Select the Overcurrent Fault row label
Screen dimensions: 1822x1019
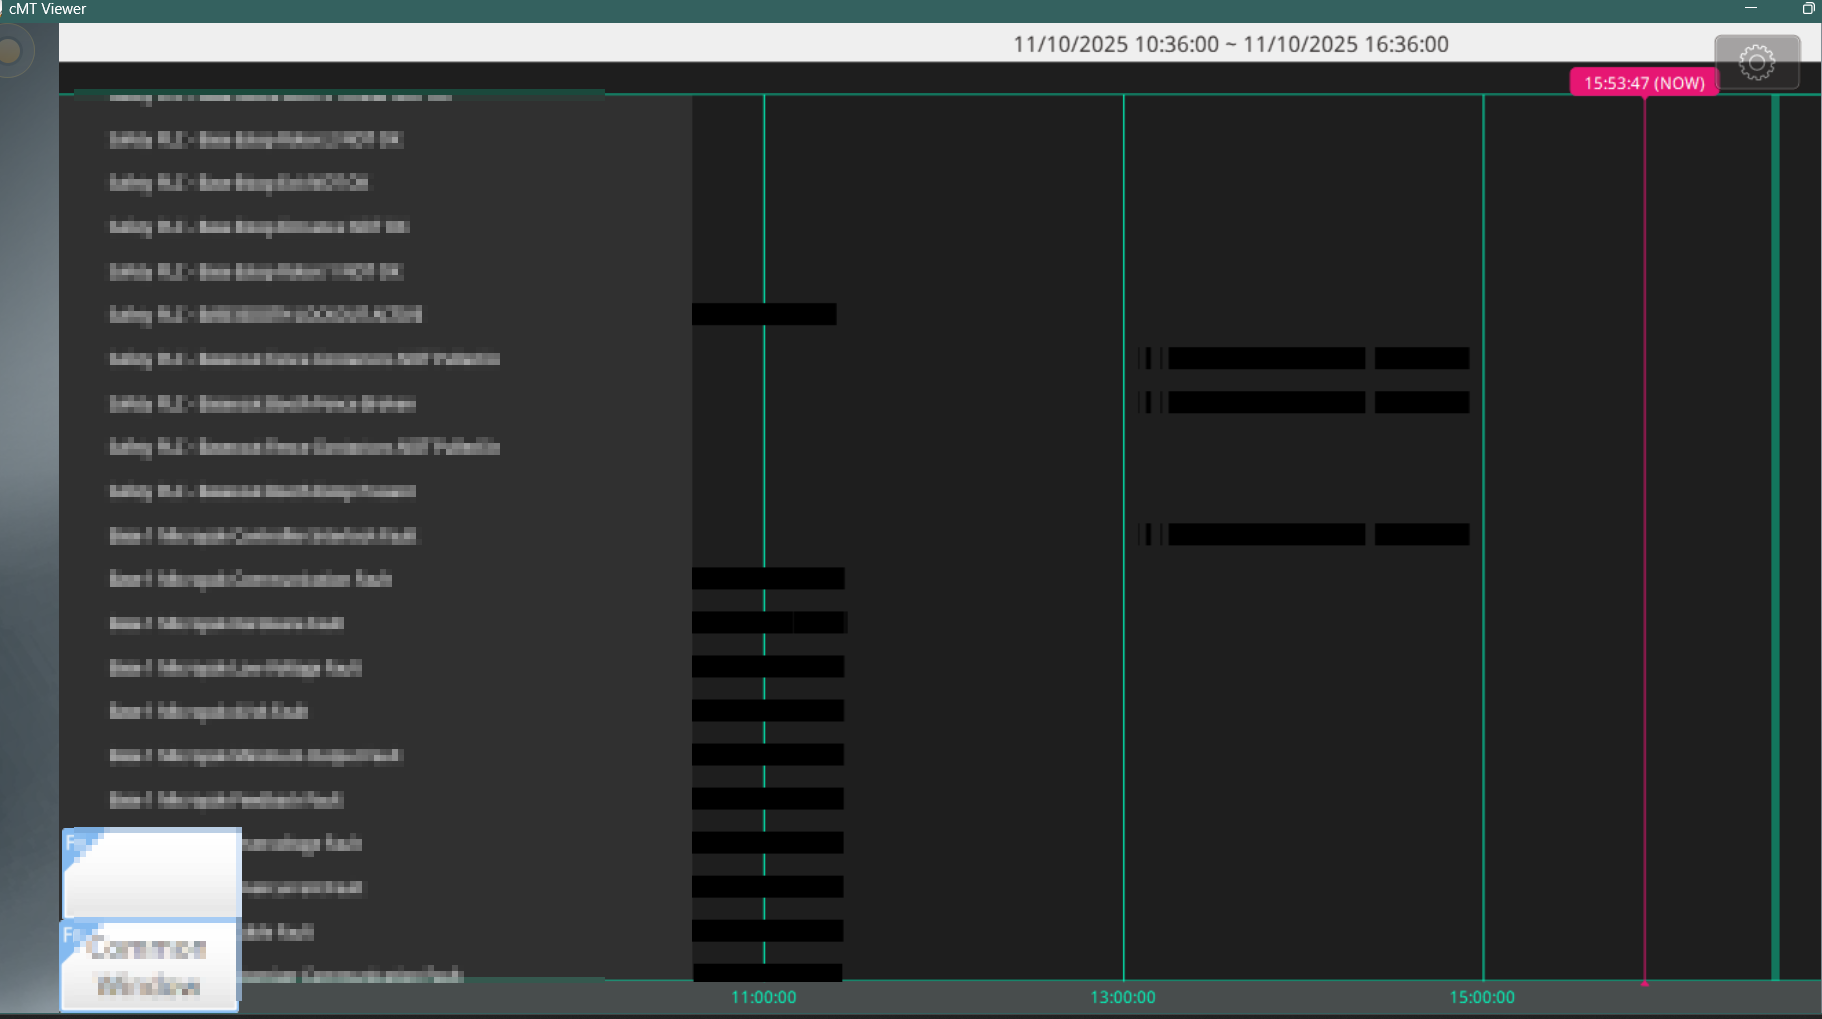300,887
